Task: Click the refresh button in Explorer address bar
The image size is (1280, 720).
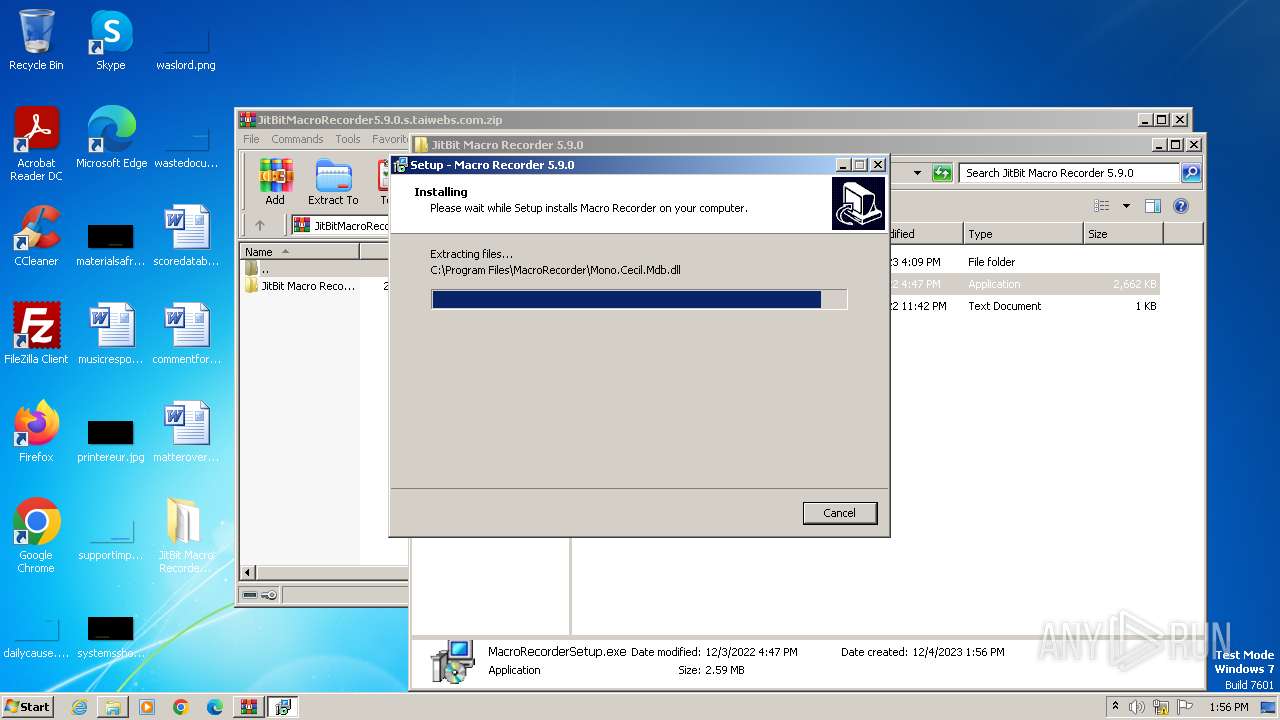Action: click(x=941, y=173)
